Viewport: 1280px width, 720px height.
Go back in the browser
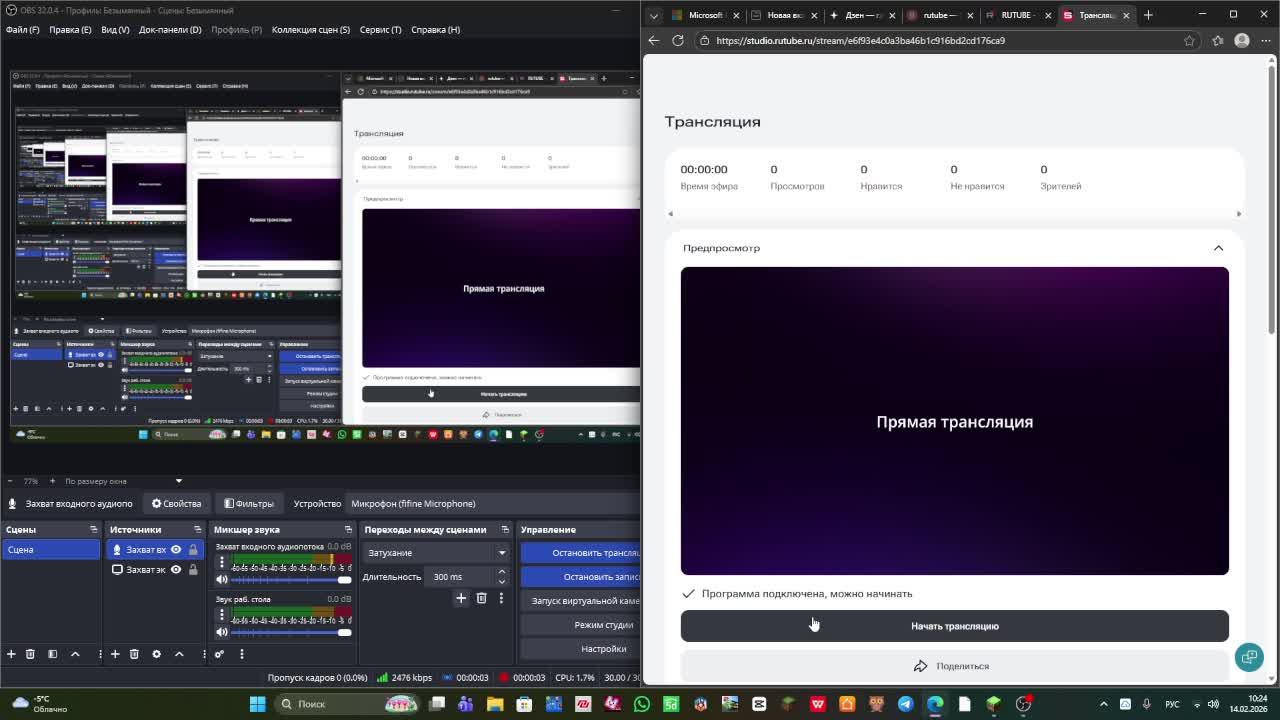click(x=654, y=41)
